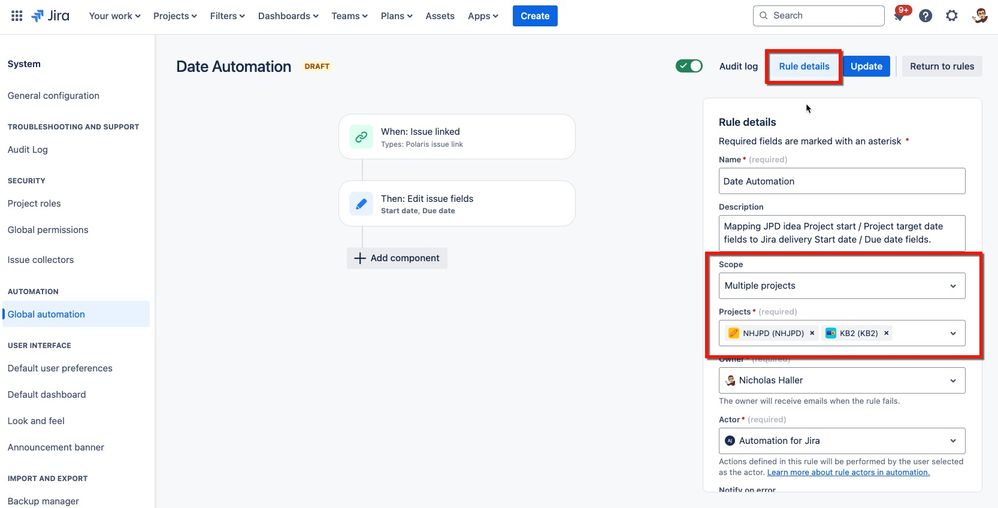
Task: Go to Assets in top navigation
Action: (x=440, y=16)
